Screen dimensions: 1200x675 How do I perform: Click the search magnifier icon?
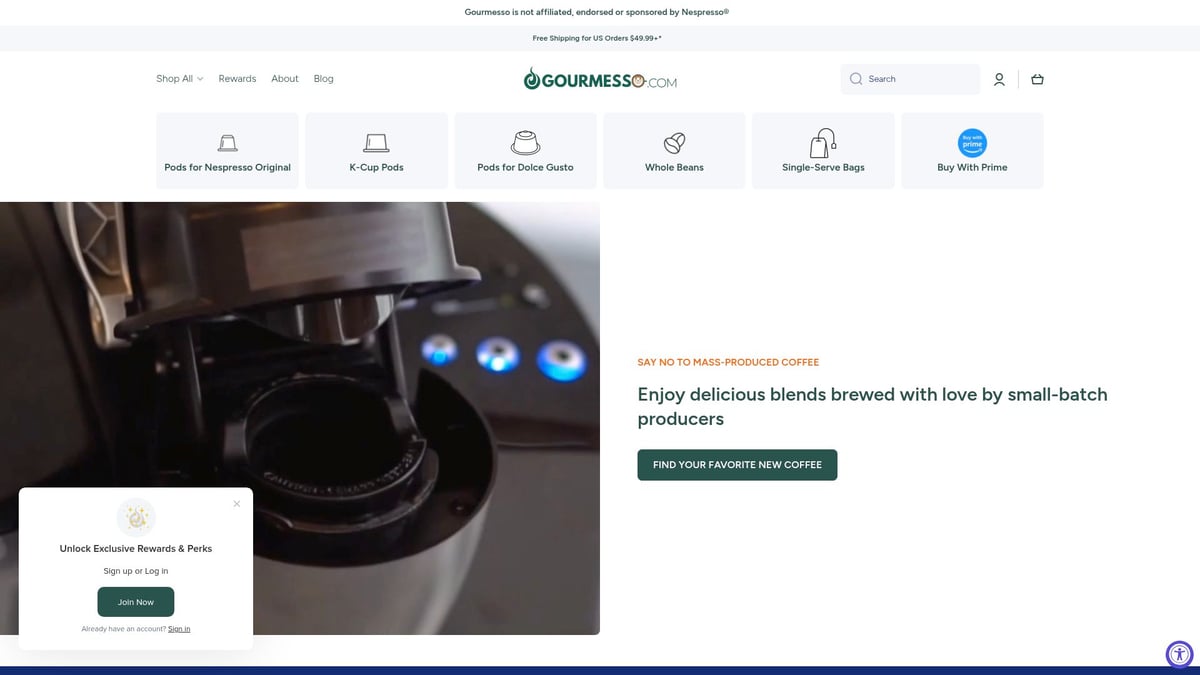click(x=856, y=78)
